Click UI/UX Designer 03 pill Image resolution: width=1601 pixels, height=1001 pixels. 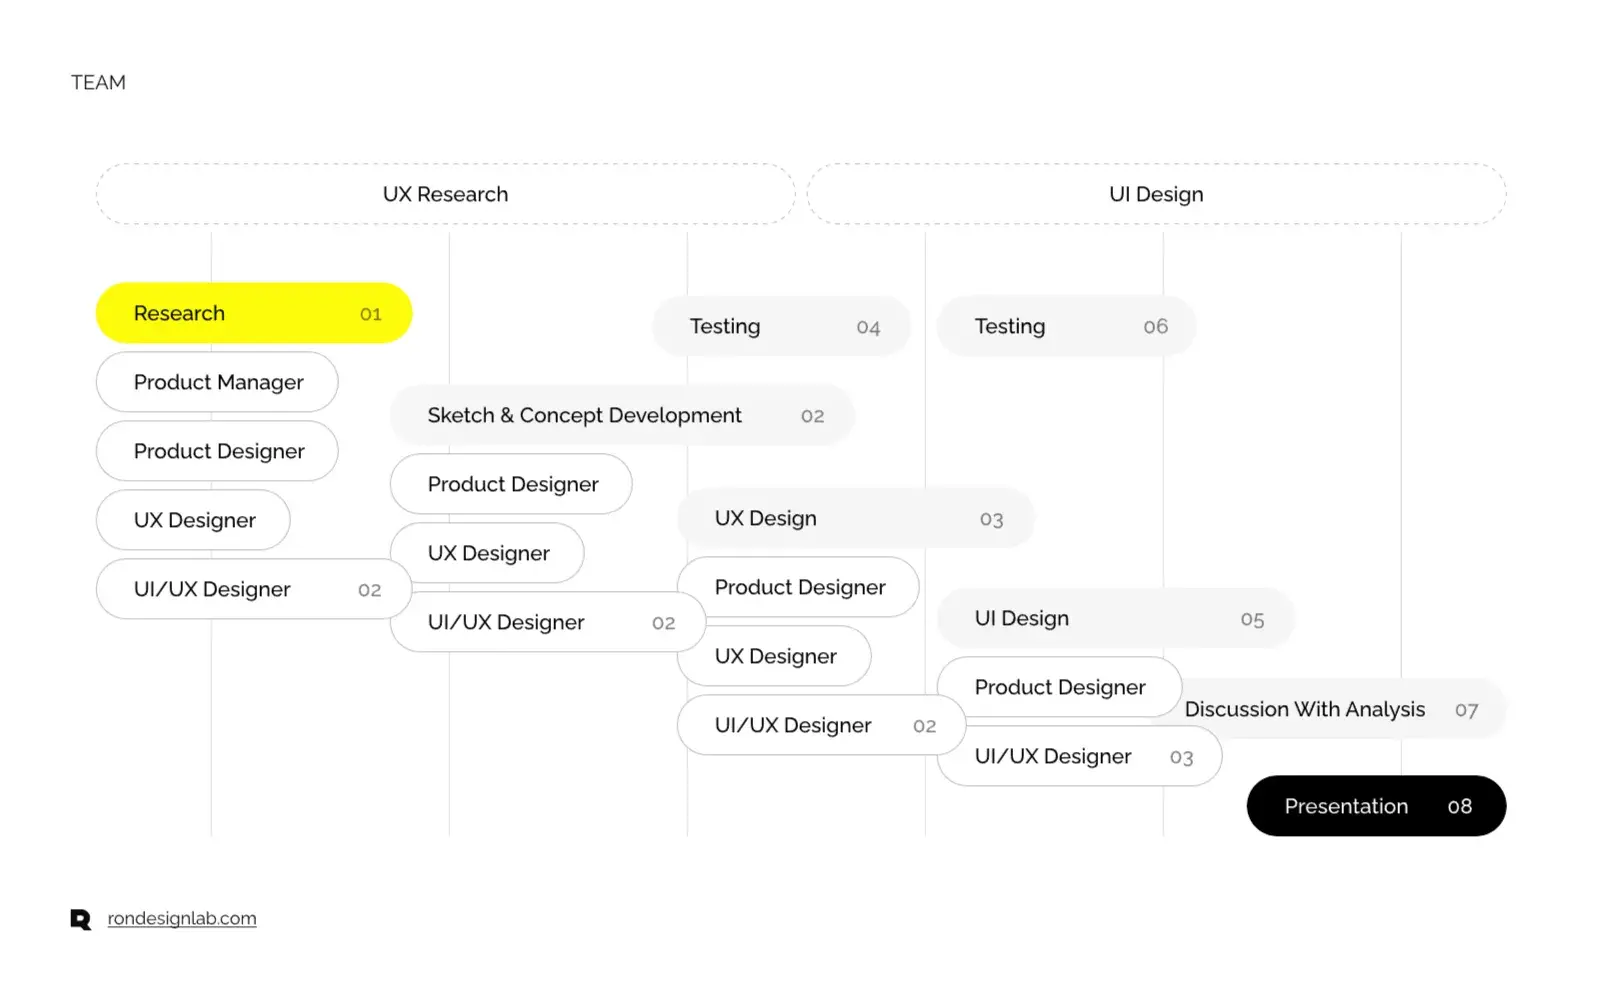[x=1079, y=756]
